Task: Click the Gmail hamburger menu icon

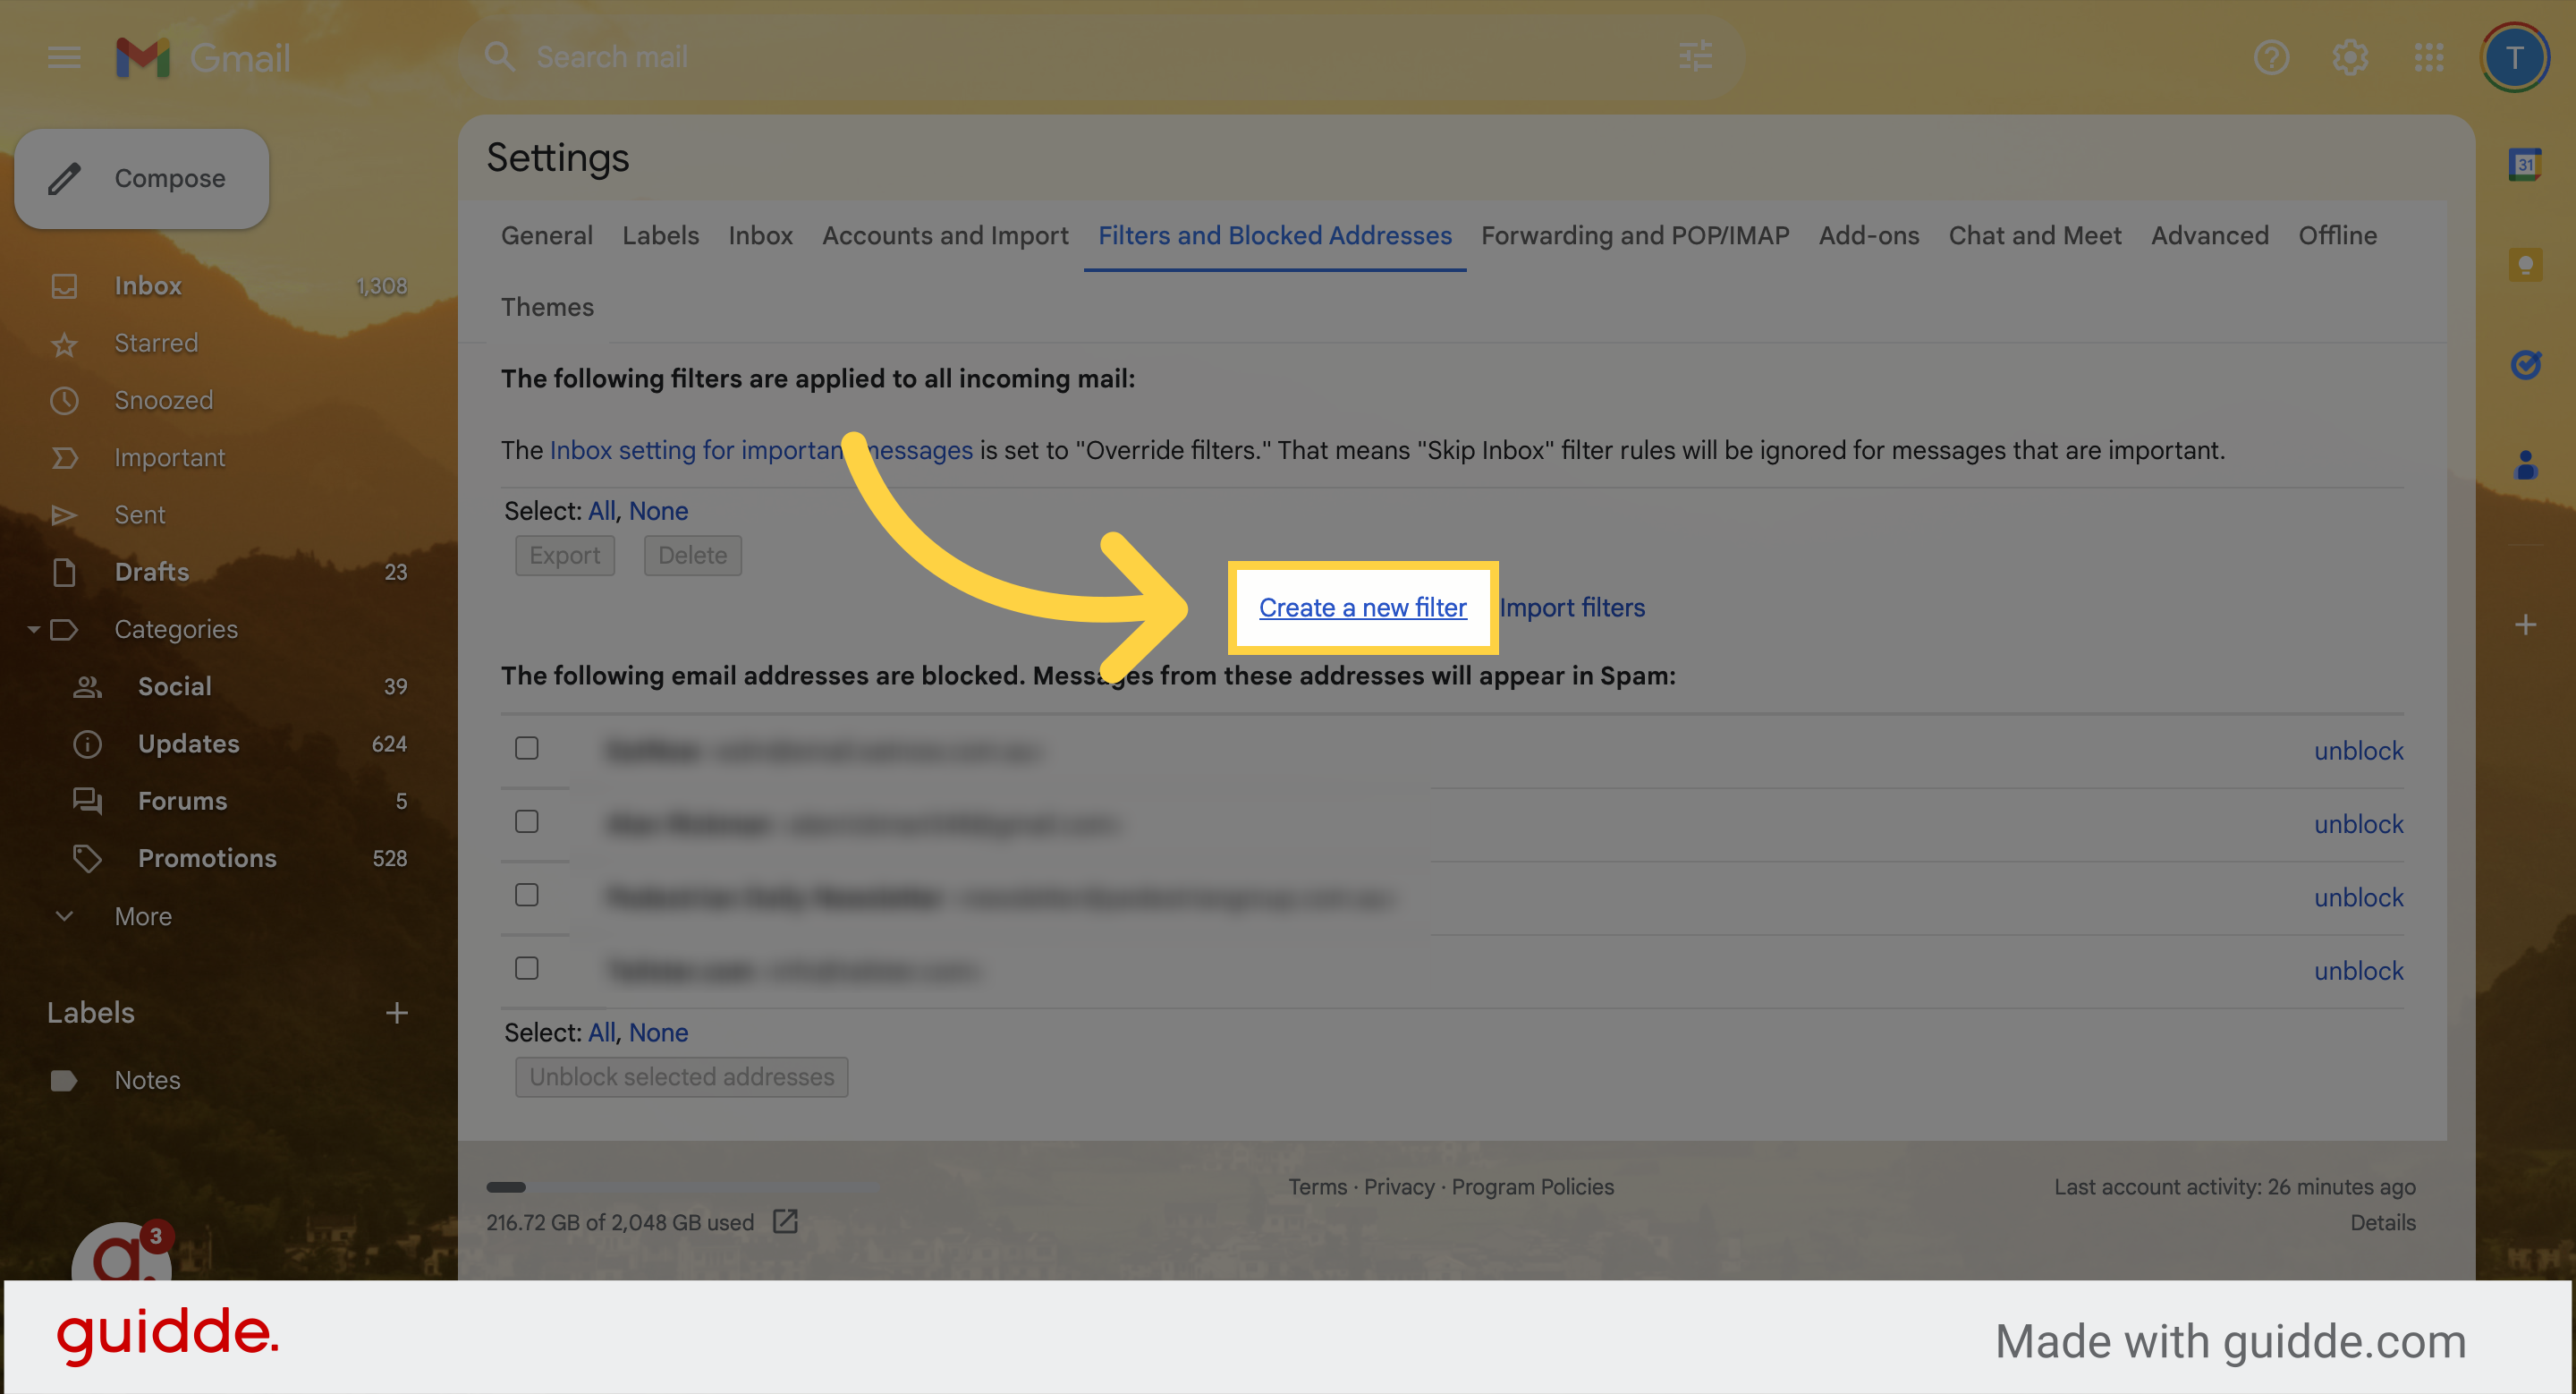Action: [x=64, y=53]
